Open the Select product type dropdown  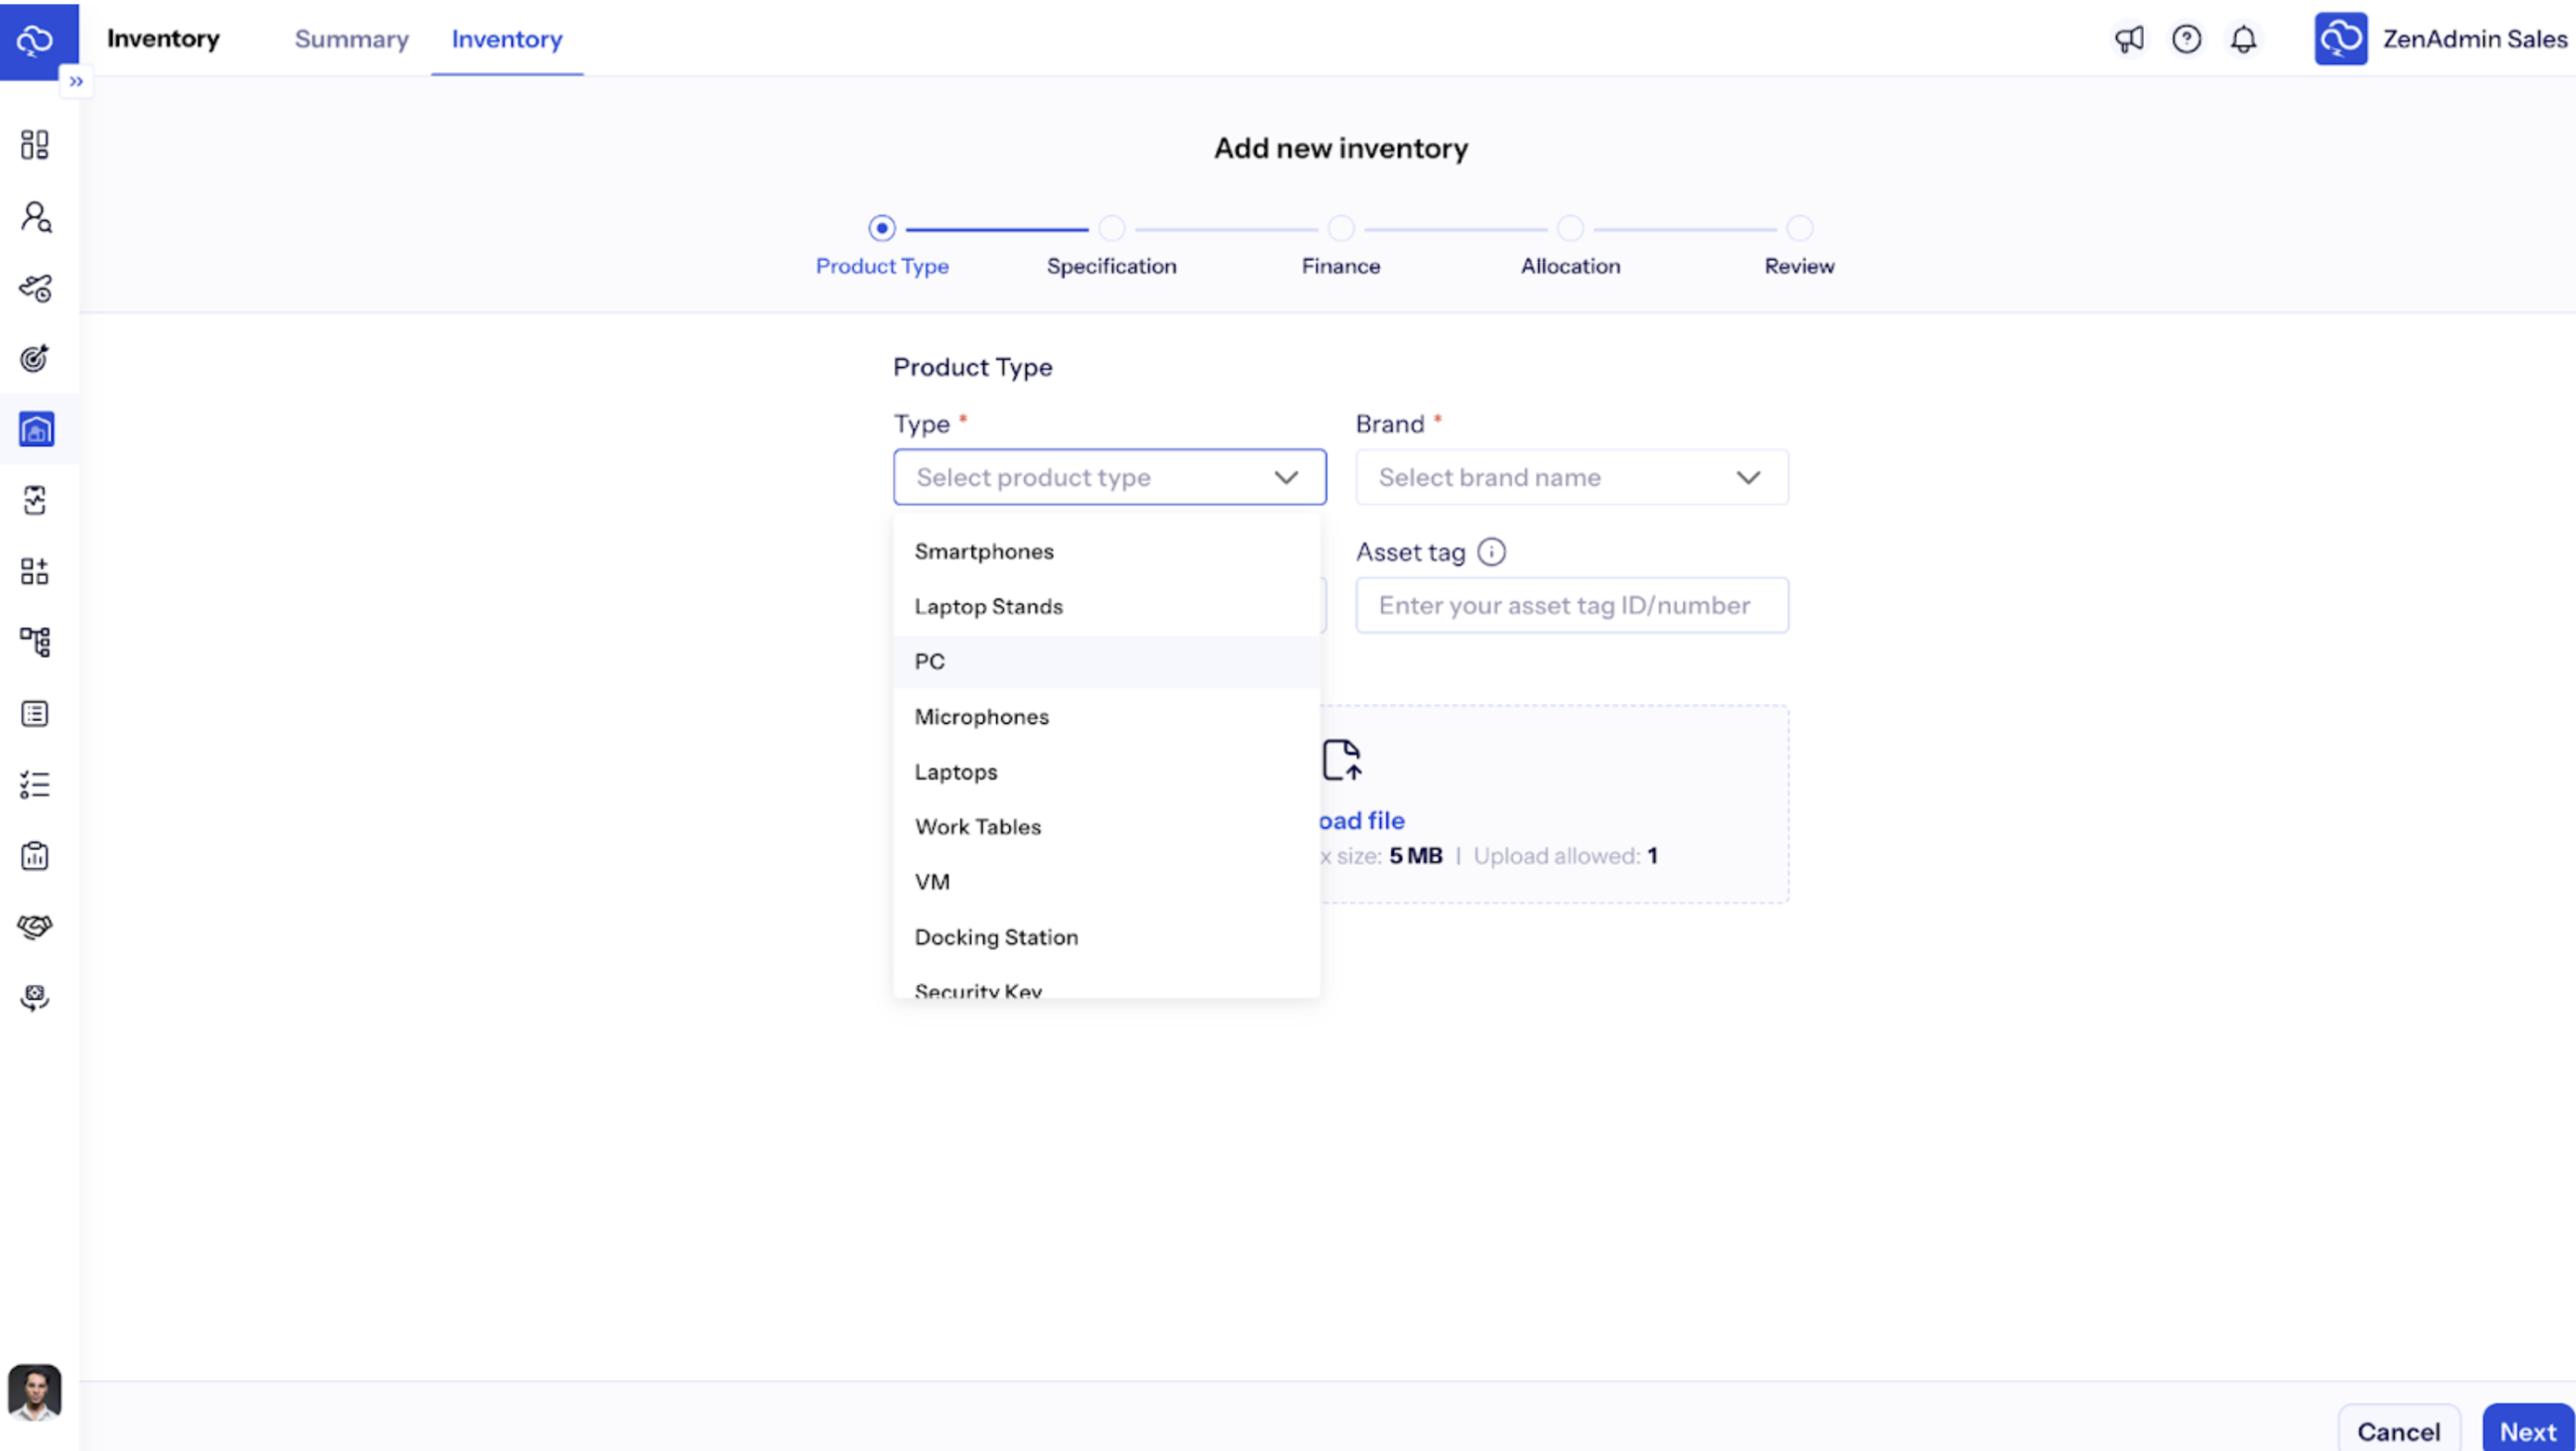pos(1108,477)
